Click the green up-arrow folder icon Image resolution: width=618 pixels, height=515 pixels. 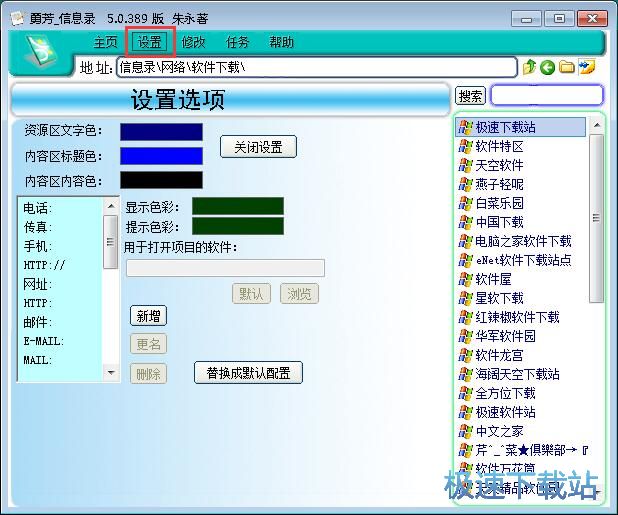pos(529,67)
